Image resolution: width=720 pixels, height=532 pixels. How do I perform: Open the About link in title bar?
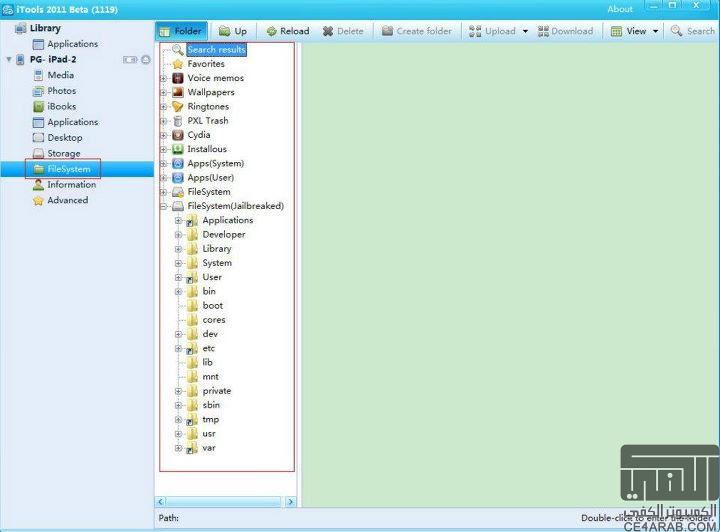coord(620,9)
